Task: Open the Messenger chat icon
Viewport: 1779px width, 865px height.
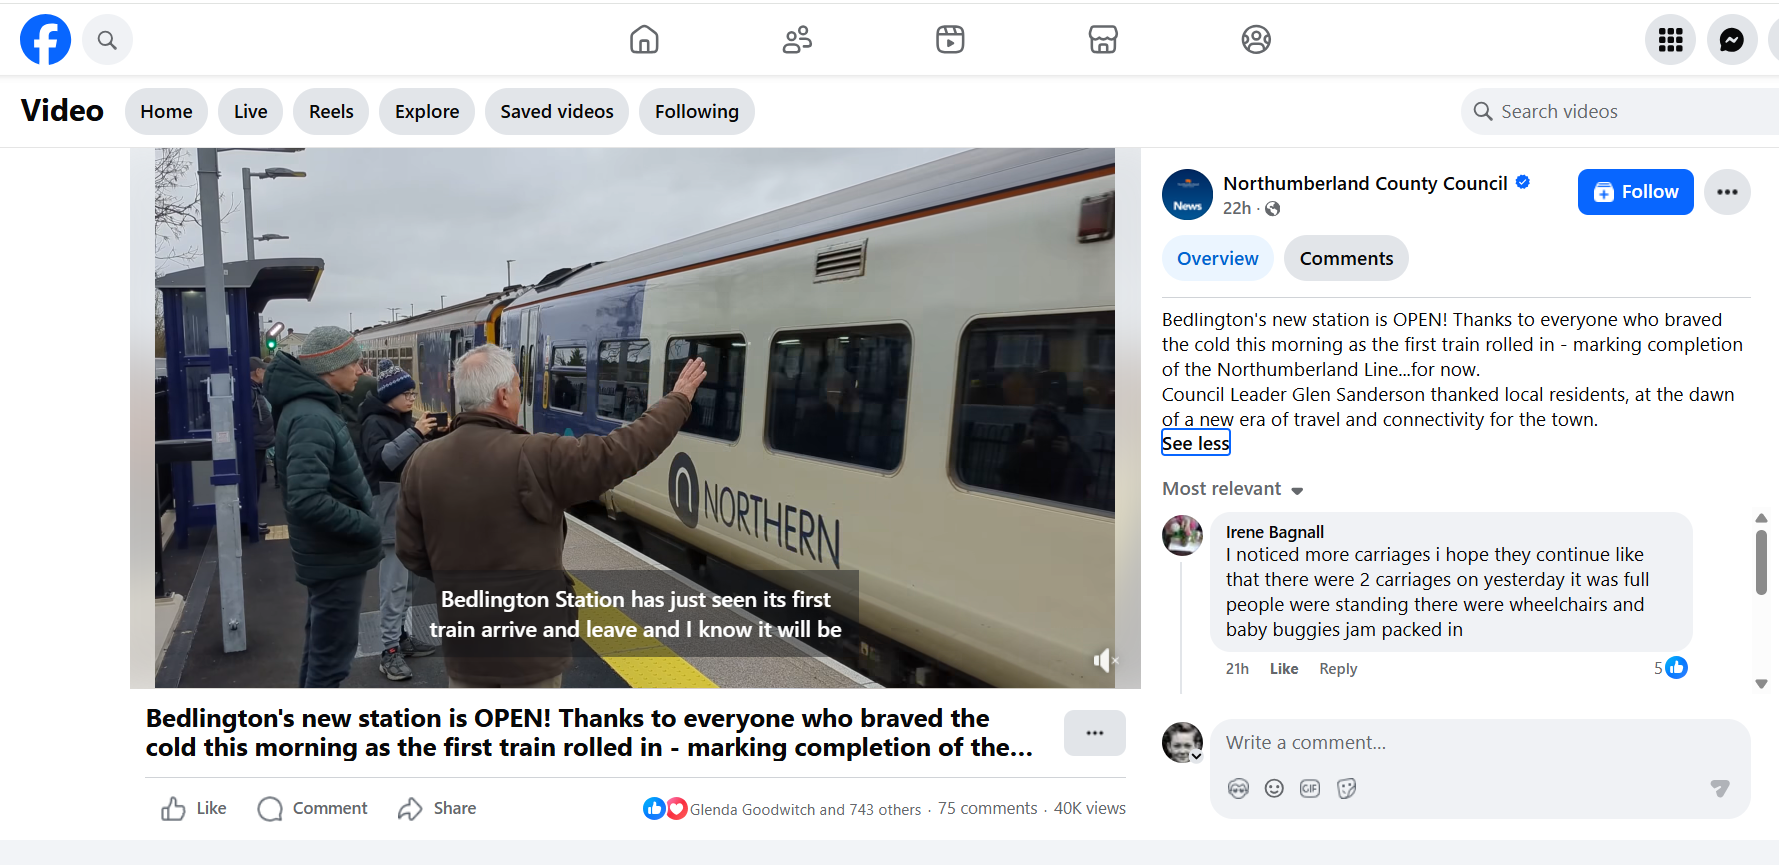Action: click(x=1731, y=40)
